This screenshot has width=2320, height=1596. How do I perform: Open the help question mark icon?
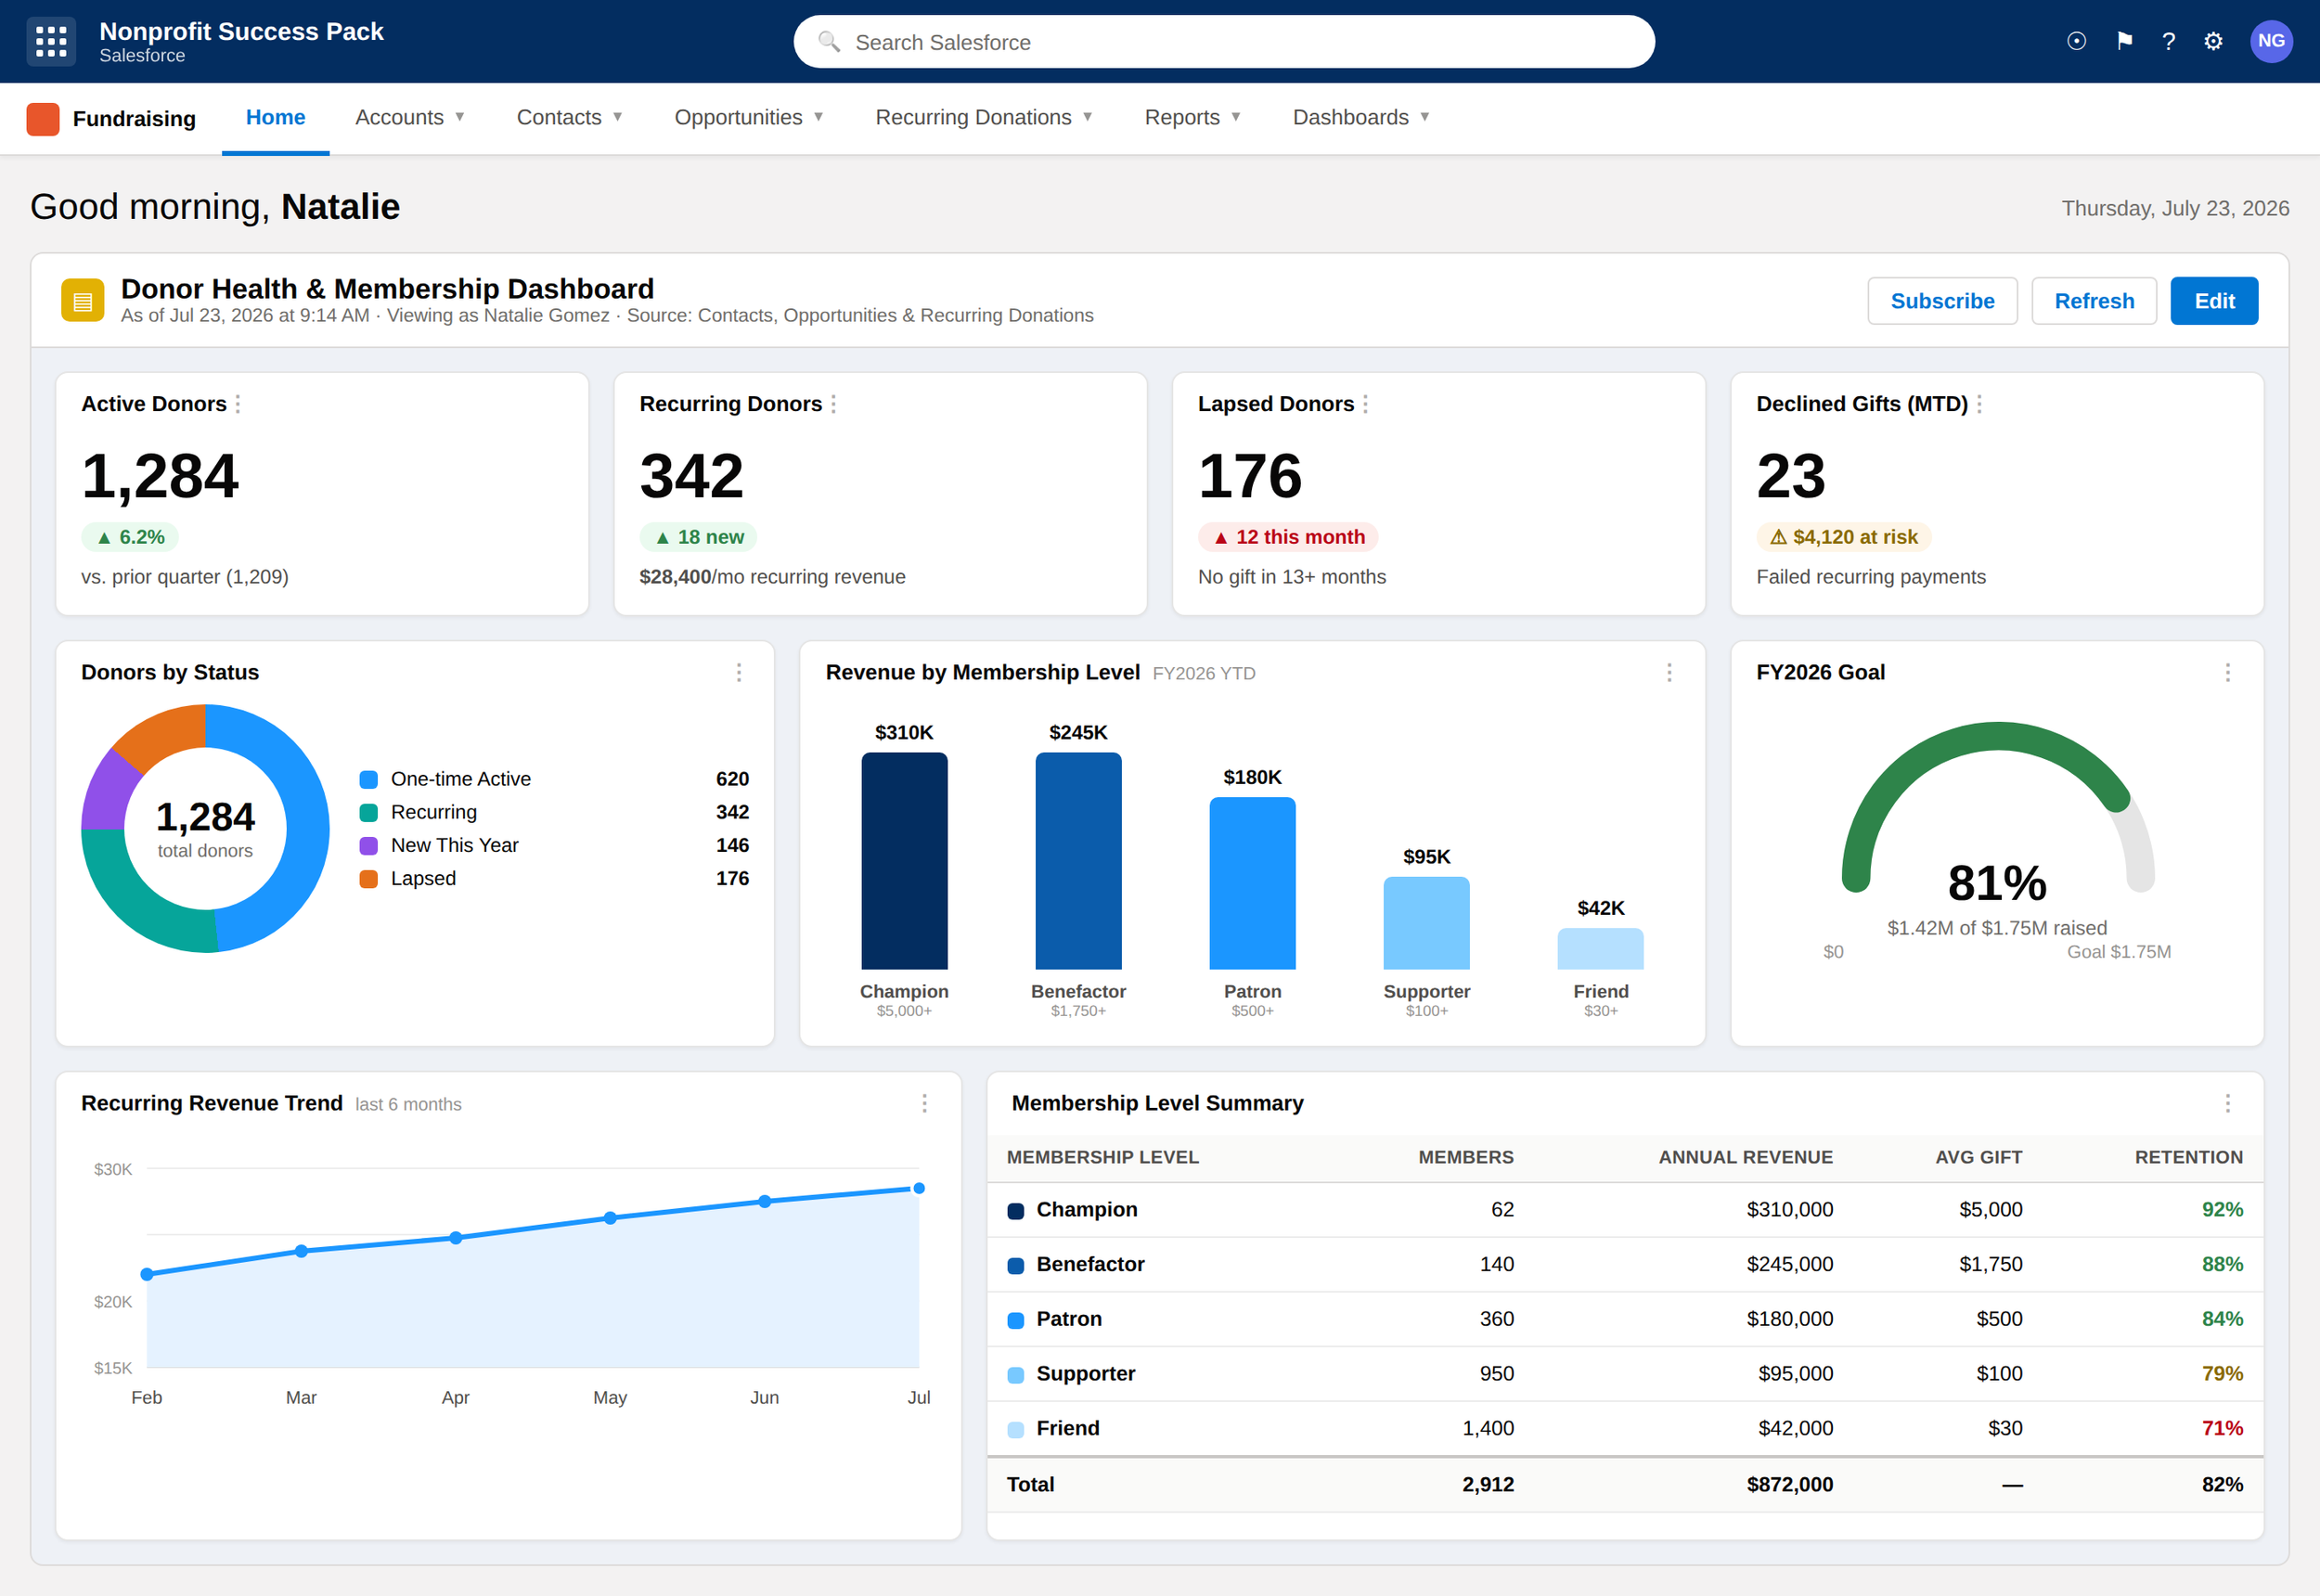tap(2168, 41)
